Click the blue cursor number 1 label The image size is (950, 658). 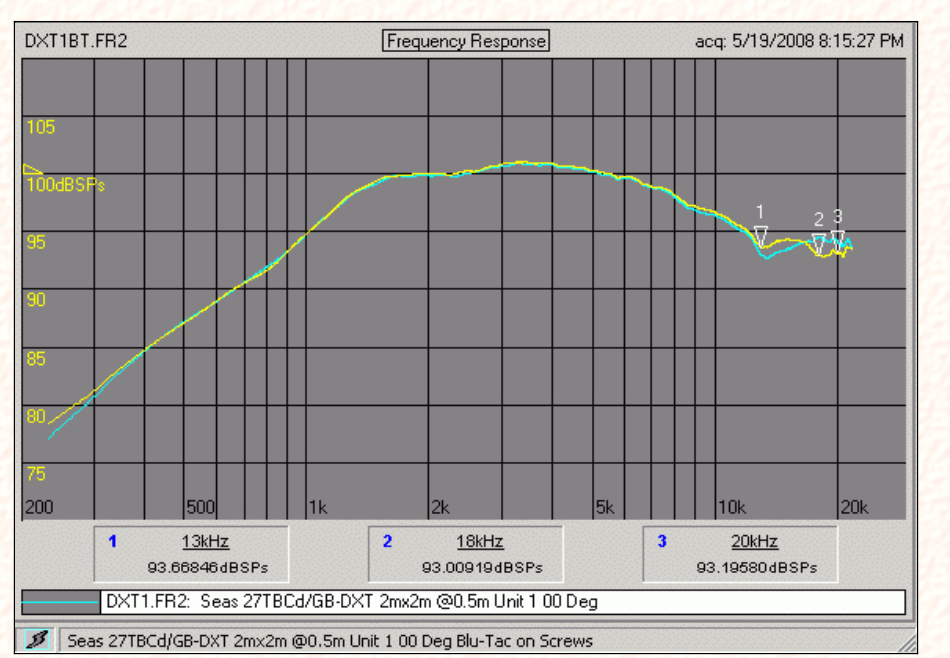pos(113,541)
